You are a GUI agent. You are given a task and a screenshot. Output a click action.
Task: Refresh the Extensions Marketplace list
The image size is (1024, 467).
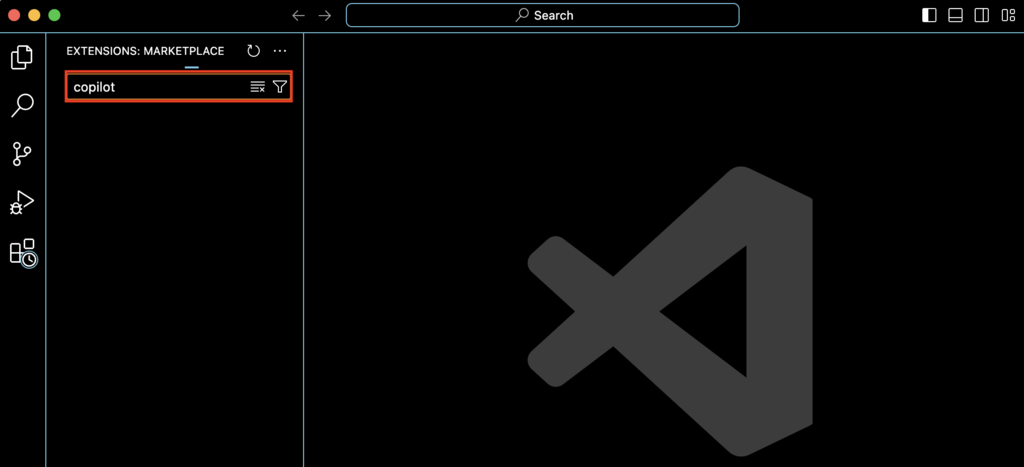coord(253,51)
